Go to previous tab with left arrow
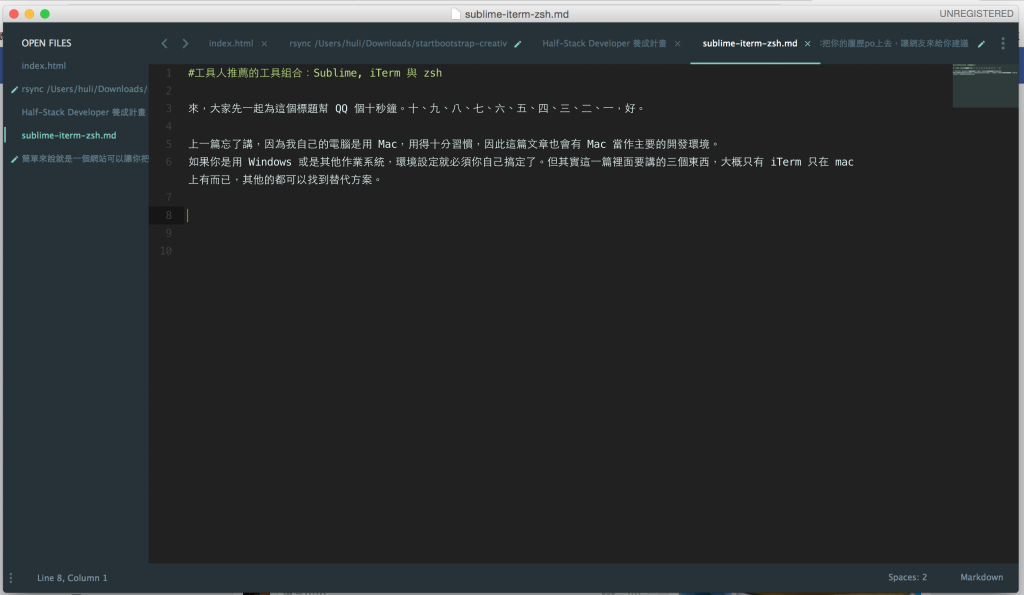The height and width of the screenshot is (595, 1024). [164, 43]
